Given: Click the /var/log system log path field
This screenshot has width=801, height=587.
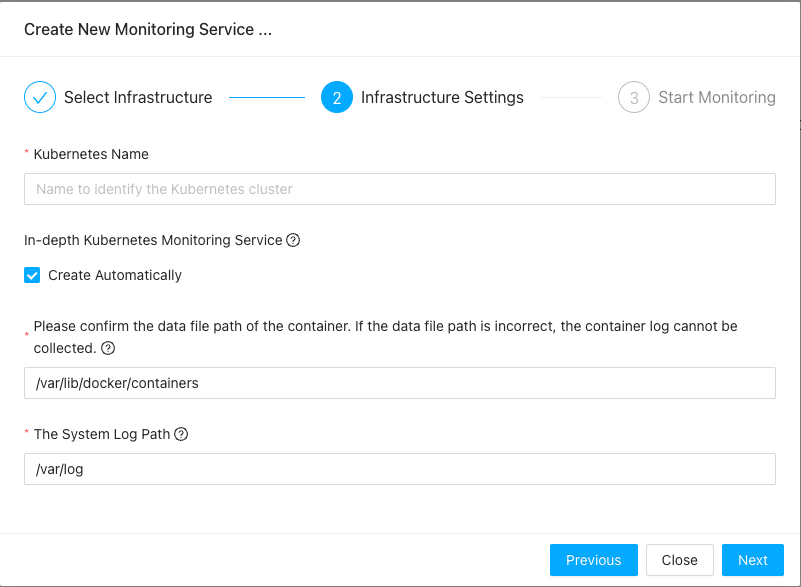Looking at the screenshot, I should point(400,469).
